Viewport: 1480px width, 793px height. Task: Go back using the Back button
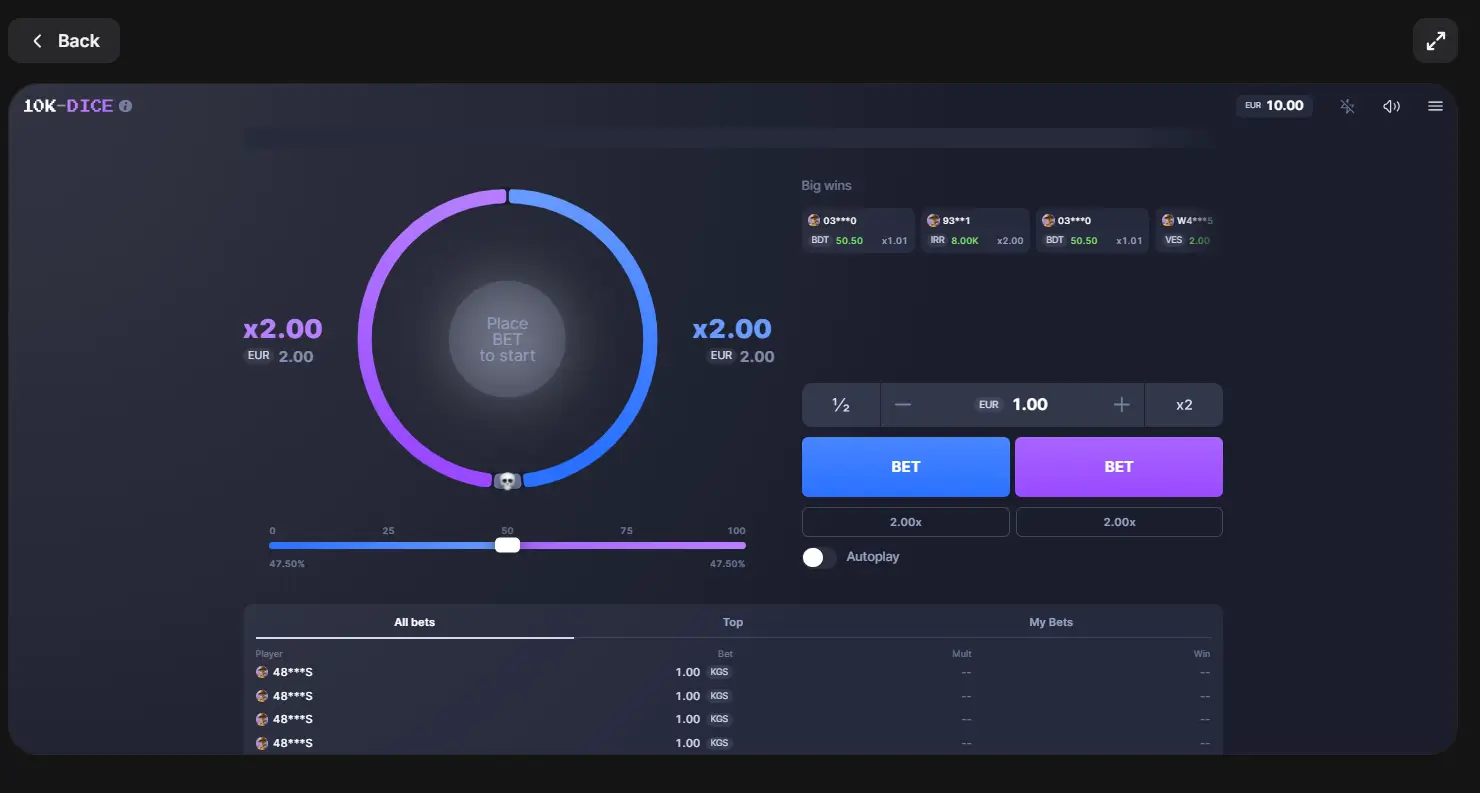(x=64, y=41)
